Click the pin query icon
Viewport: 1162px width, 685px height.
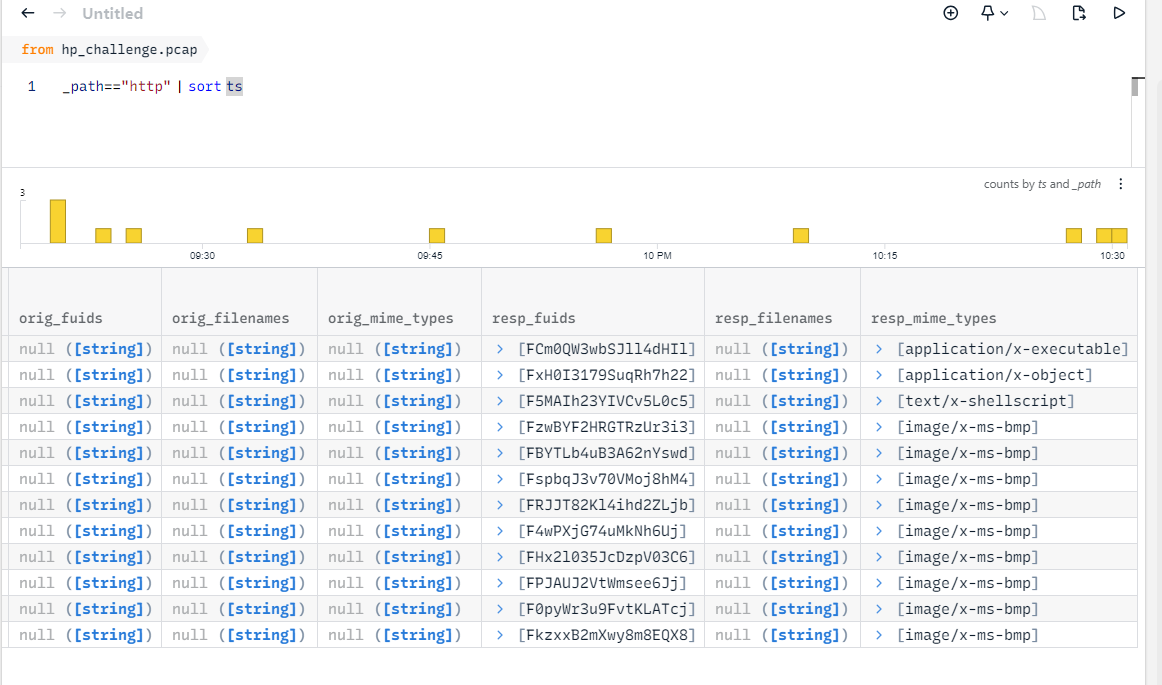pos(987,13)
